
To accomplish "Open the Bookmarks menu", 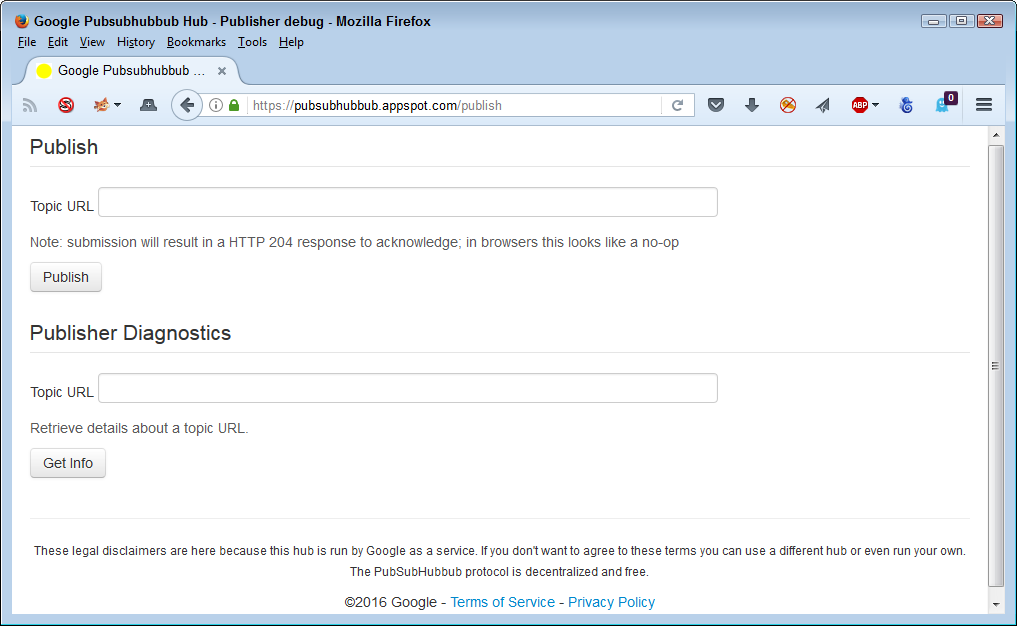I will 196,42.
